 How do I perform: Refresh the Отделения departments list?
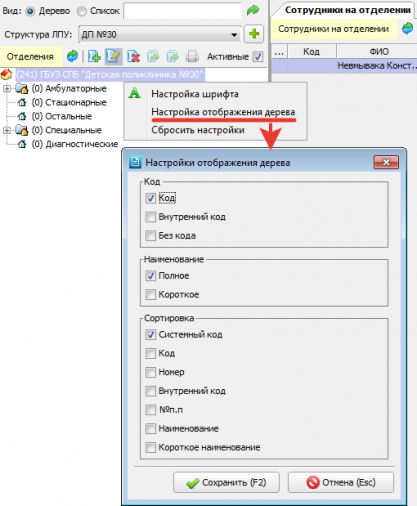tap(72, 56)
